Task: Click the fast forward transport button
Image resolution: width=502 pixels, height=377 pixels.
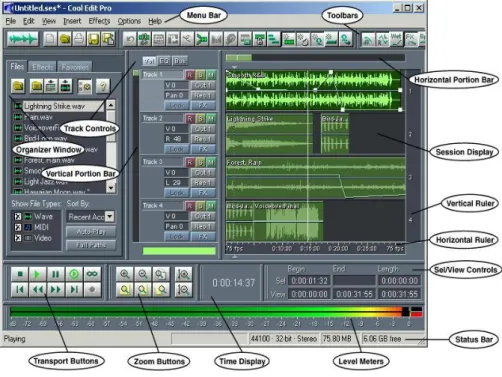Action: coord(55,289)
